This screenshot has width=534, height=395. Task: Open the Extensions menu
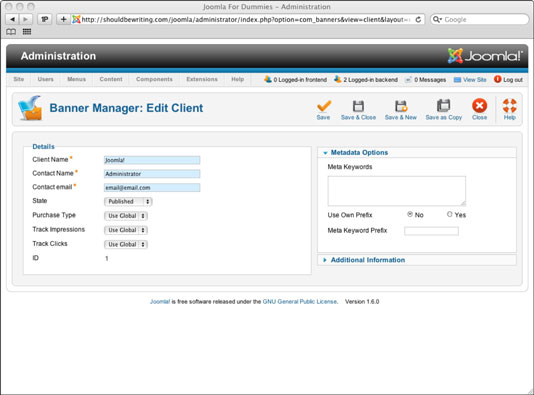pos(202,79)
